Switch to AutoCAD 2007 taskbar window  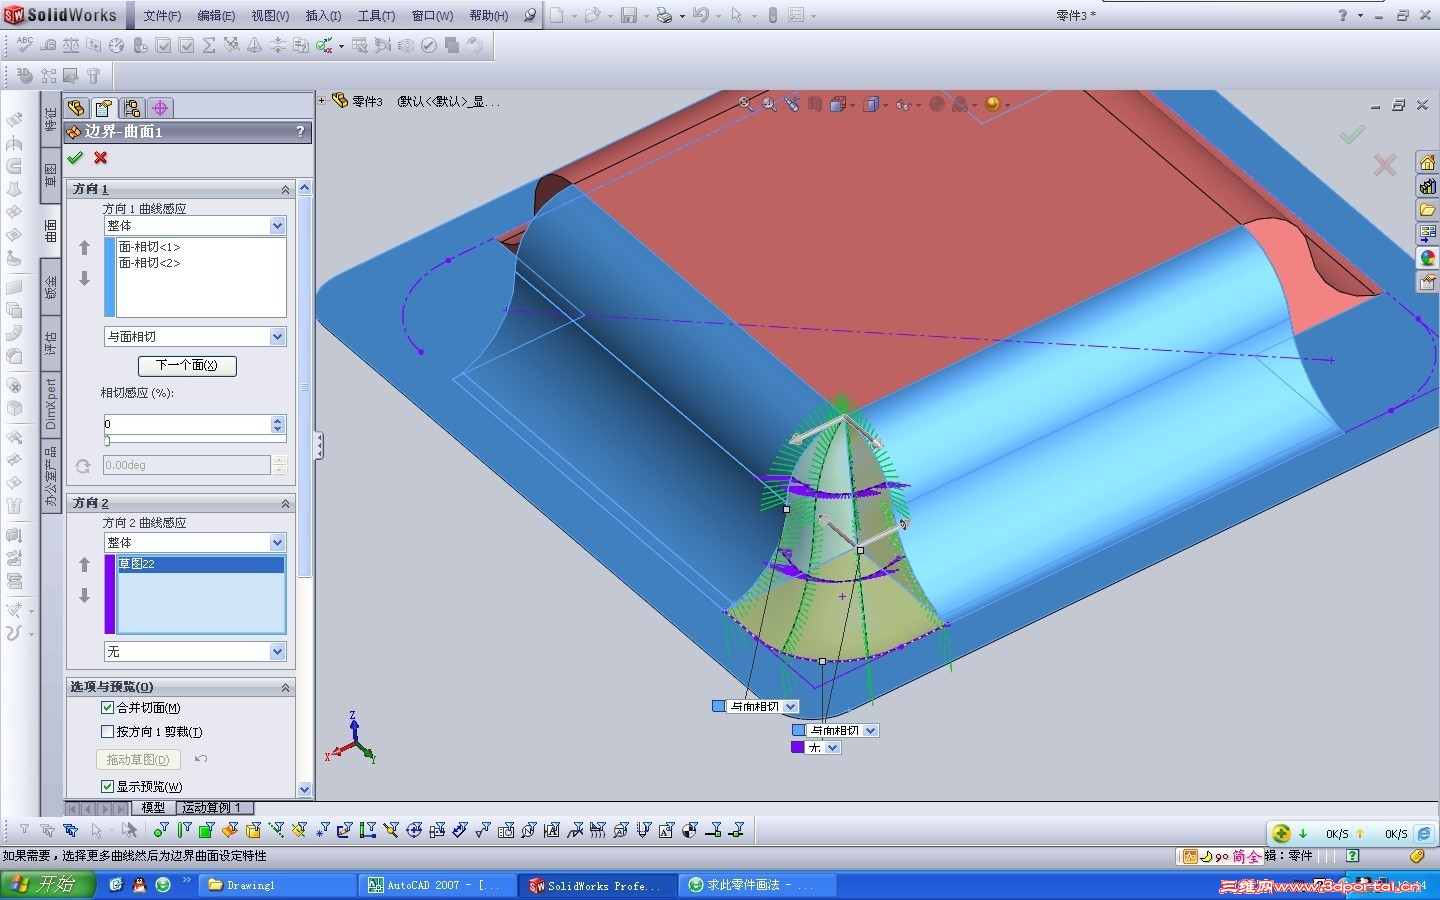(x=438, y=885)
